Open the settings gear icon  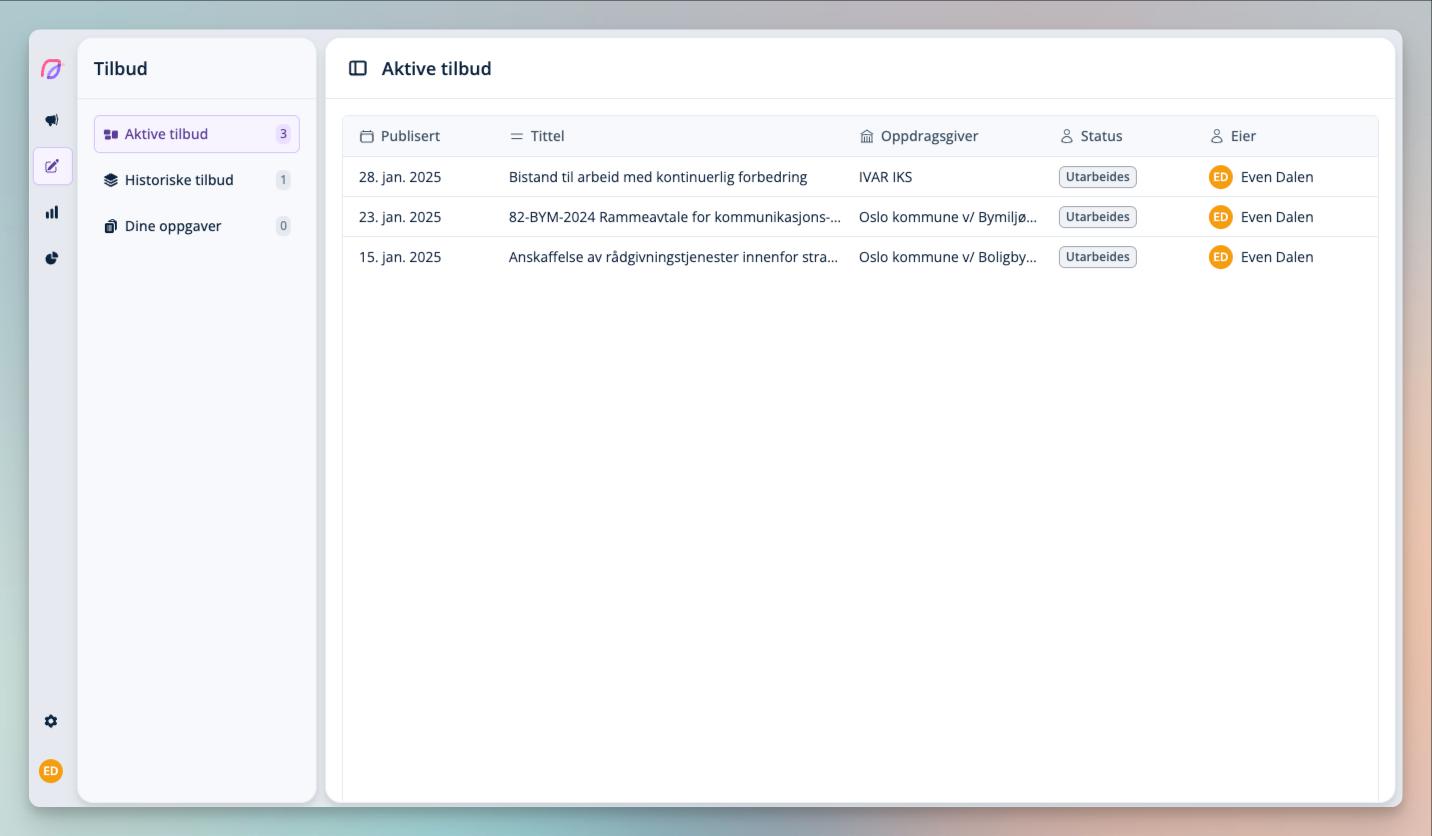pyautogui.click(x=51, y=721)
